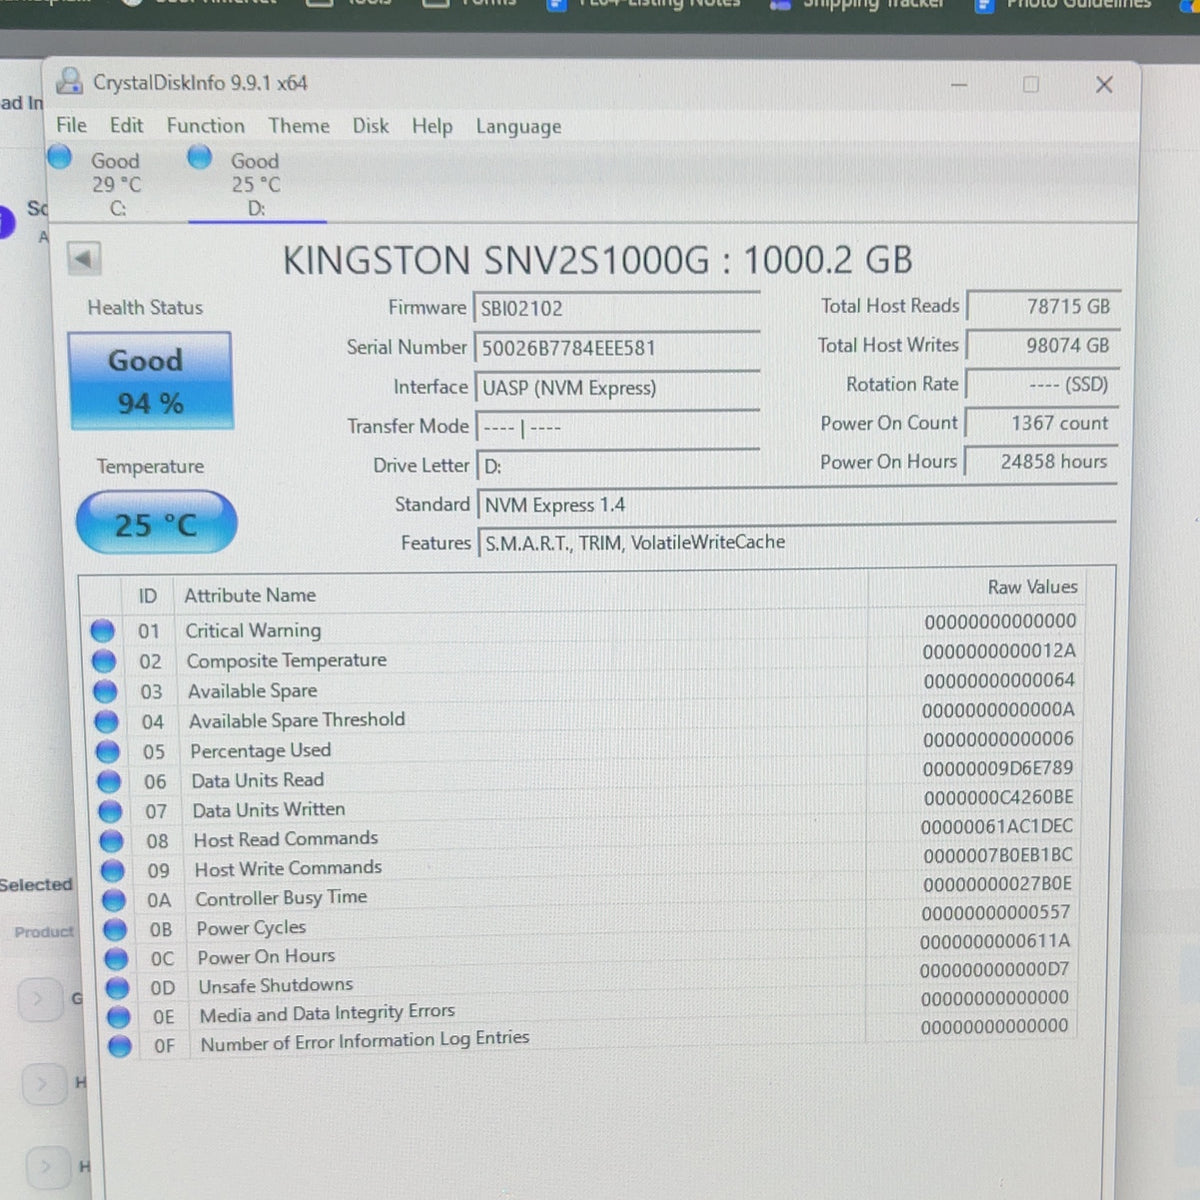The width and height of the screenshot is (1200, 1200).
Task: Maximize the CrystalDiskInfo window
Action: (1031, 85)
